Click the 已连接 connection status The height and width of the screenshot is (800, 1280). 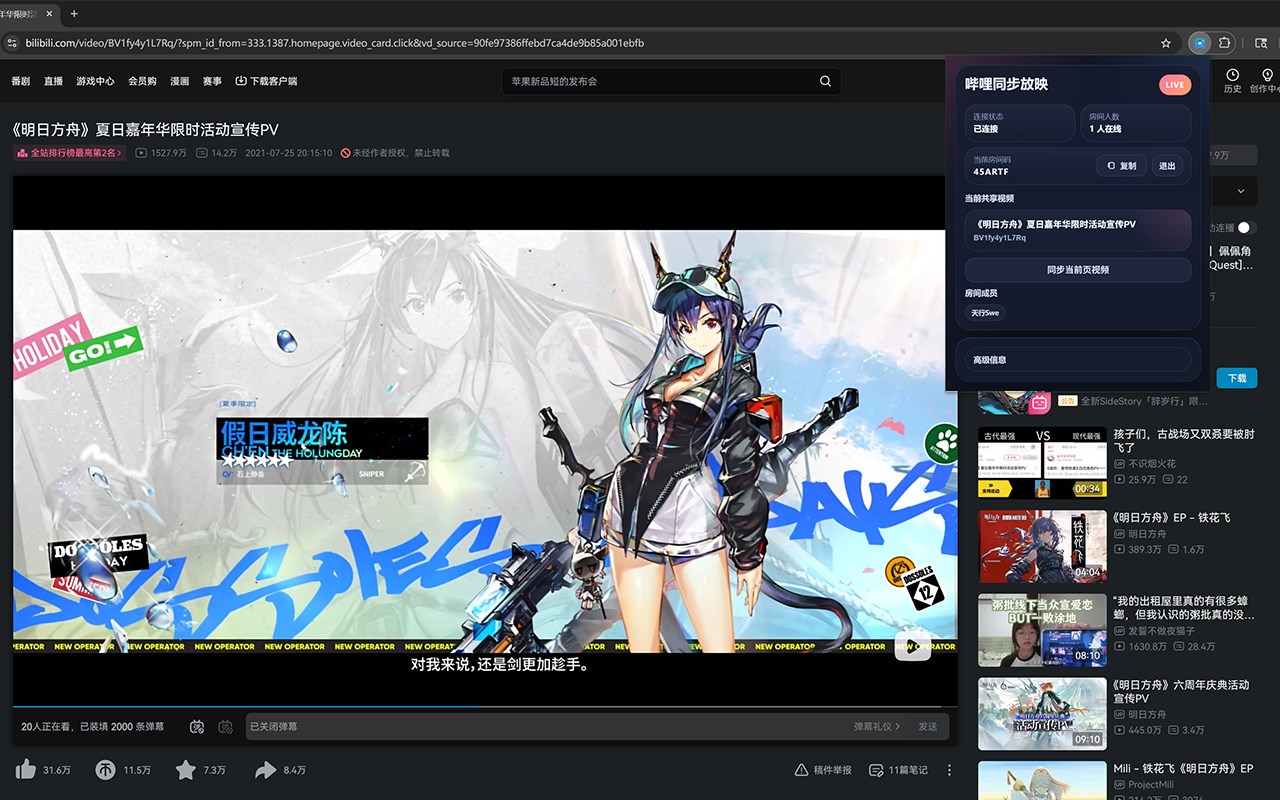pos(985,129)
